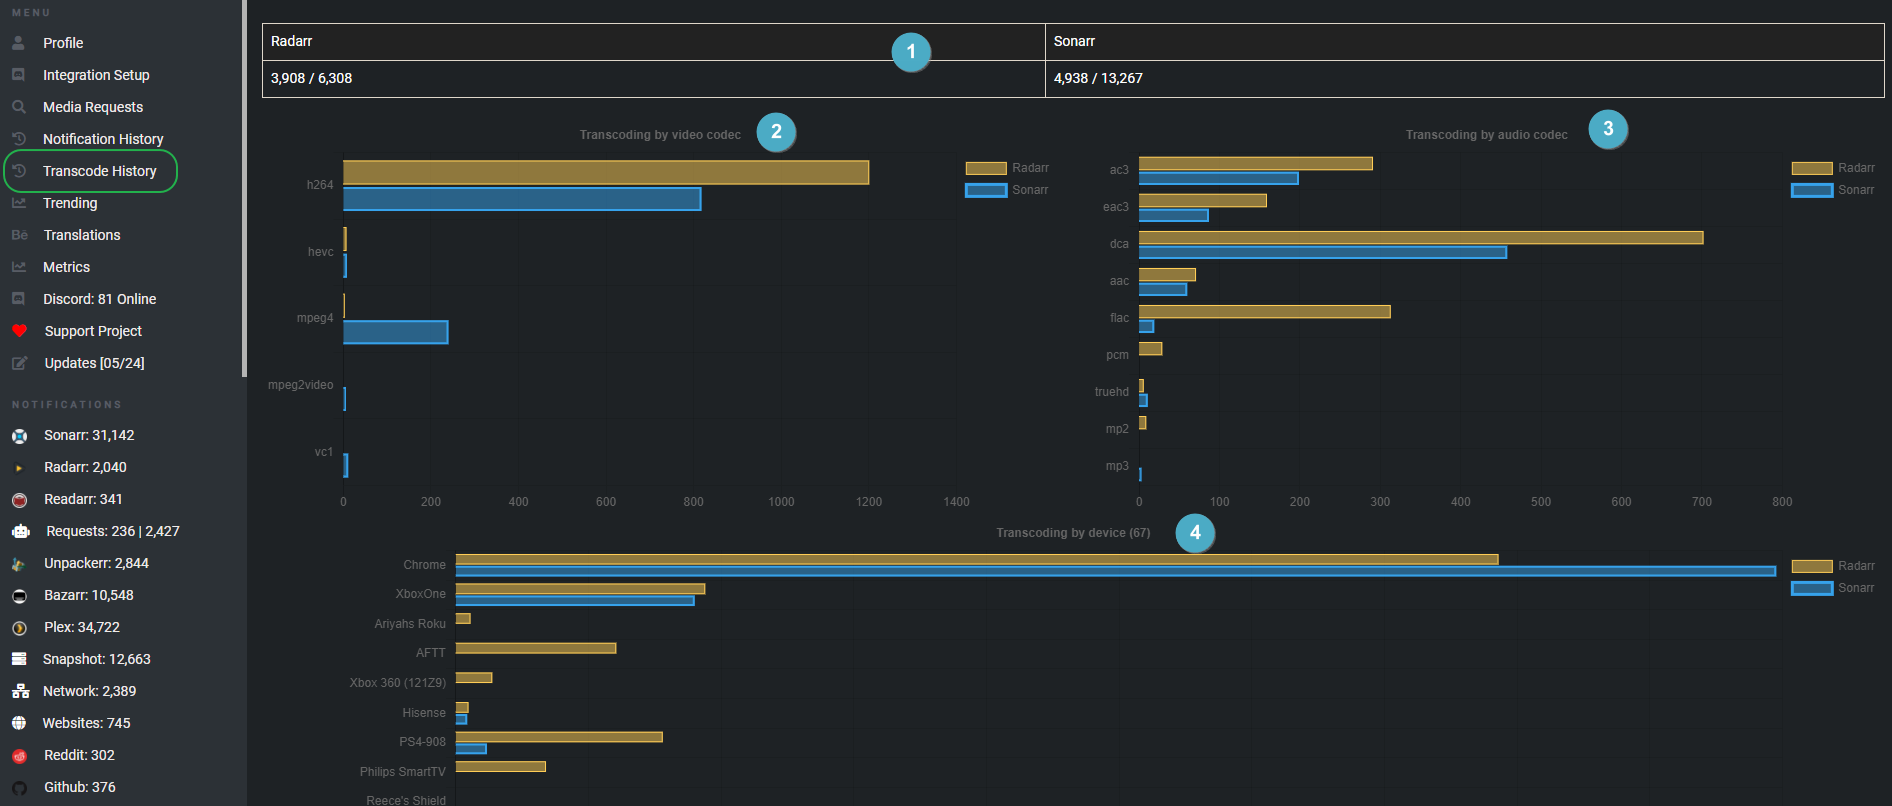Screen dimensions: 1892x806
Task: Click the flac Radarr bar
Action: pyautogui.click(x=1265, y=312)
